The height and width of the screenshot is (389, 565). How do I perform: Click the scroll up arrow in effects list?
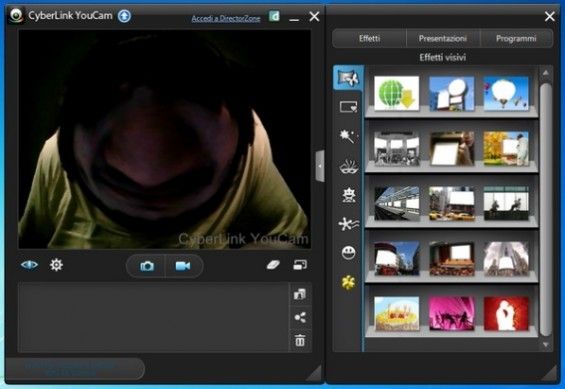(x=546, y=73)
